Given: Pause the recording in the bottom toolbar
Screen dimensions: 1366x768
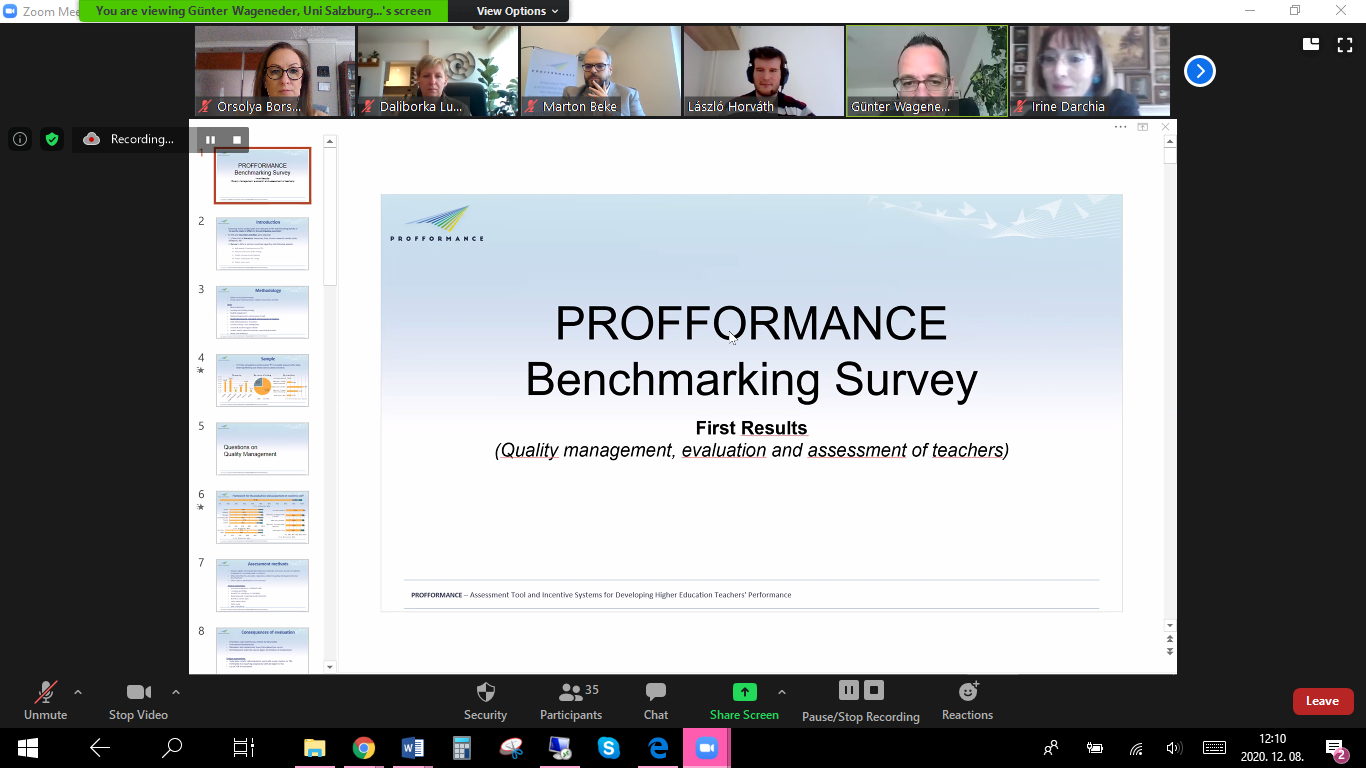Looking at the screenshot, I should [848, 690].
